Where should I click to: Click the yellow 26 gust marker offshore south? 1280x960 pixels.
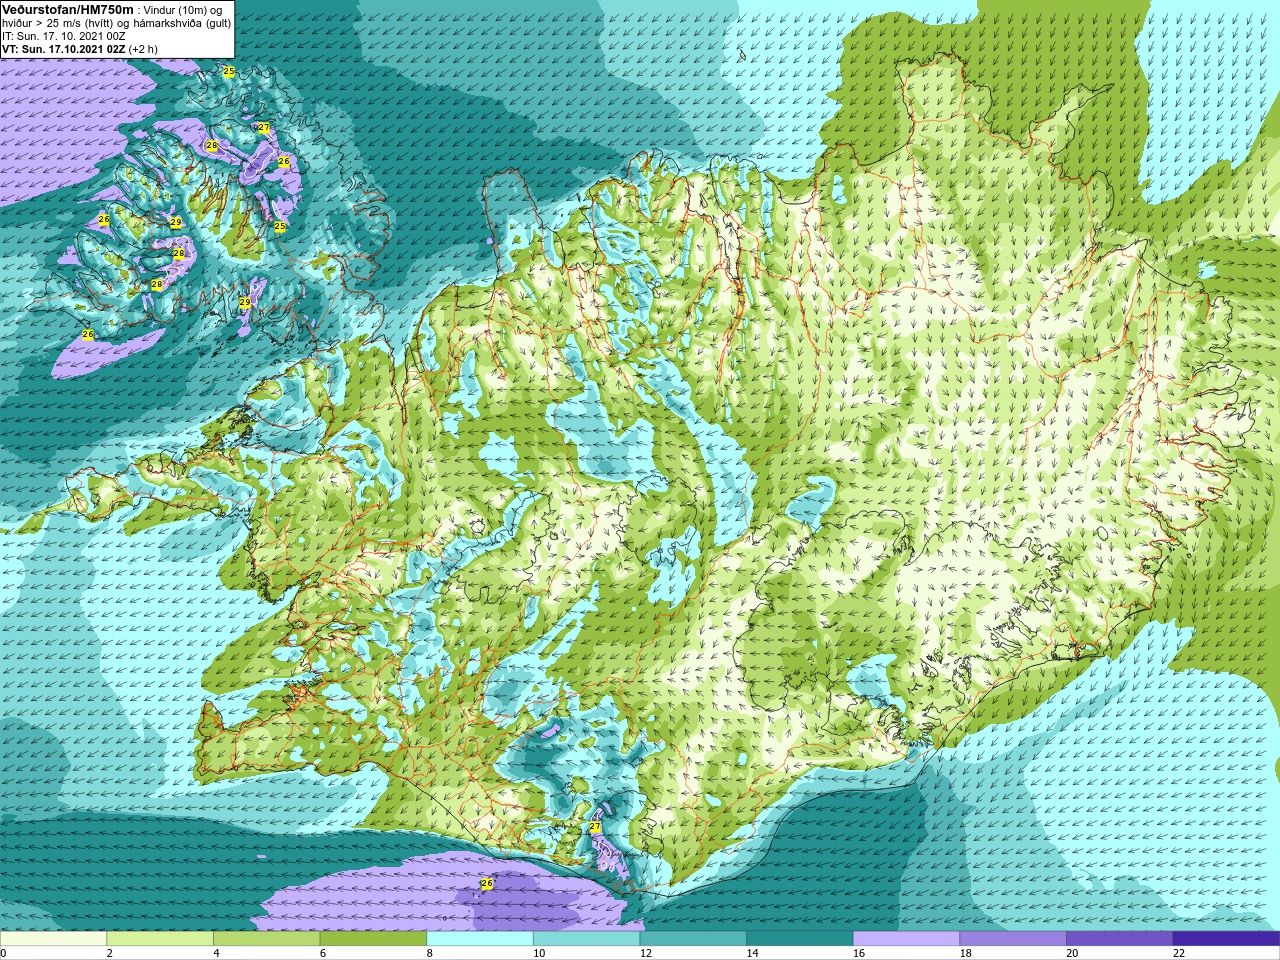tap(487, 883)
